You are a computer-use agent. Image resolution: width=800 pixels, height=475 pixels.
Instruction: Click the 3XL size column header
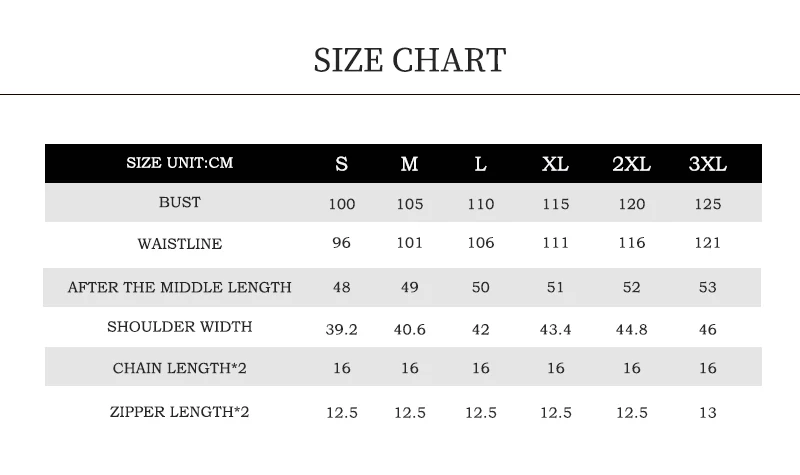pyautogui.click(x=708, y=164)
